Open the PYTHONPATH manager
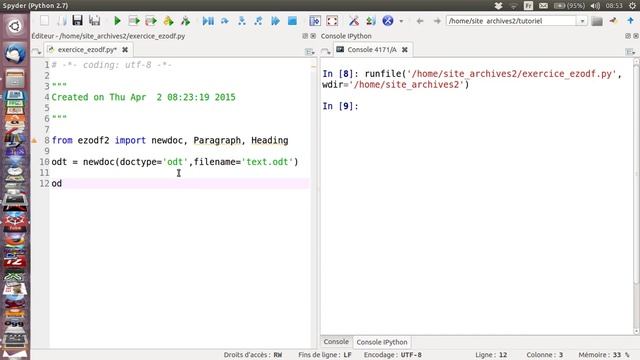 pos(371,20)
